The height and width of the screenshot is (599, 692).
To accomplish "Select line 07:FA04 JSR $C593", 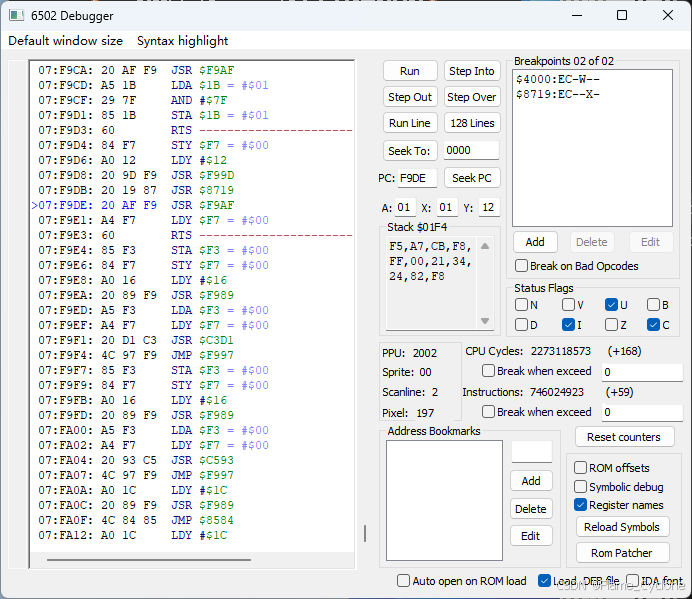I will [x=136, y=460].
